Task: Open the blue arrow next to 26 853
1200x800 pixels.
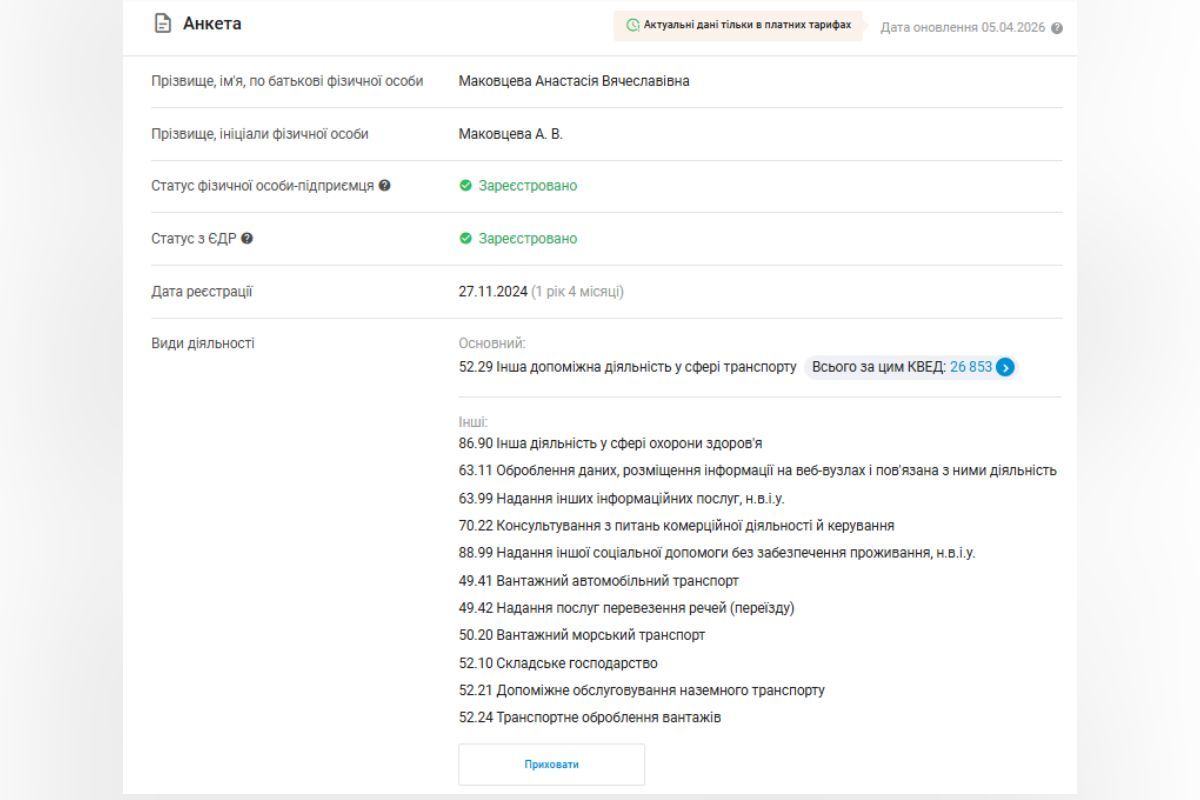Action: (1005, 367)
